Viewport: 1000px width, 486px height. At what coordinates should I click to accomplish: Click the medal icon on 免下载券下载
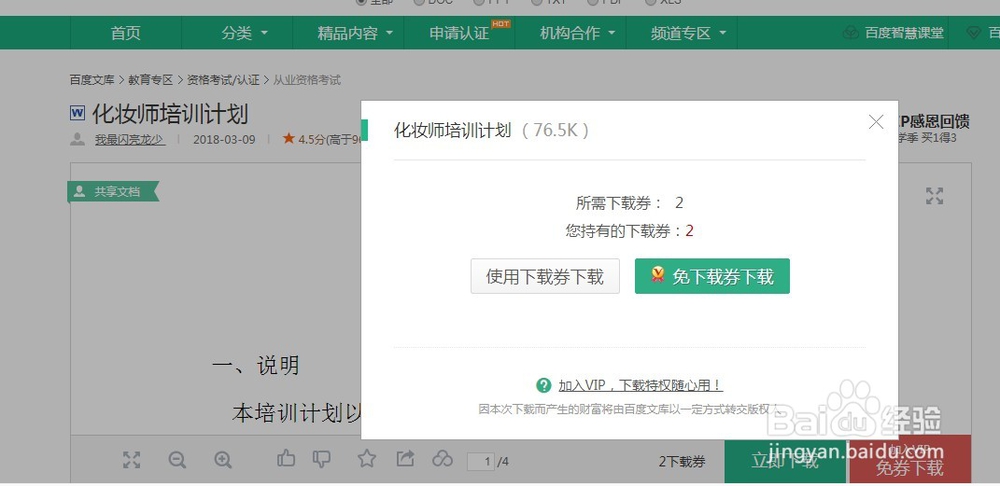click(x=658, y=276)
